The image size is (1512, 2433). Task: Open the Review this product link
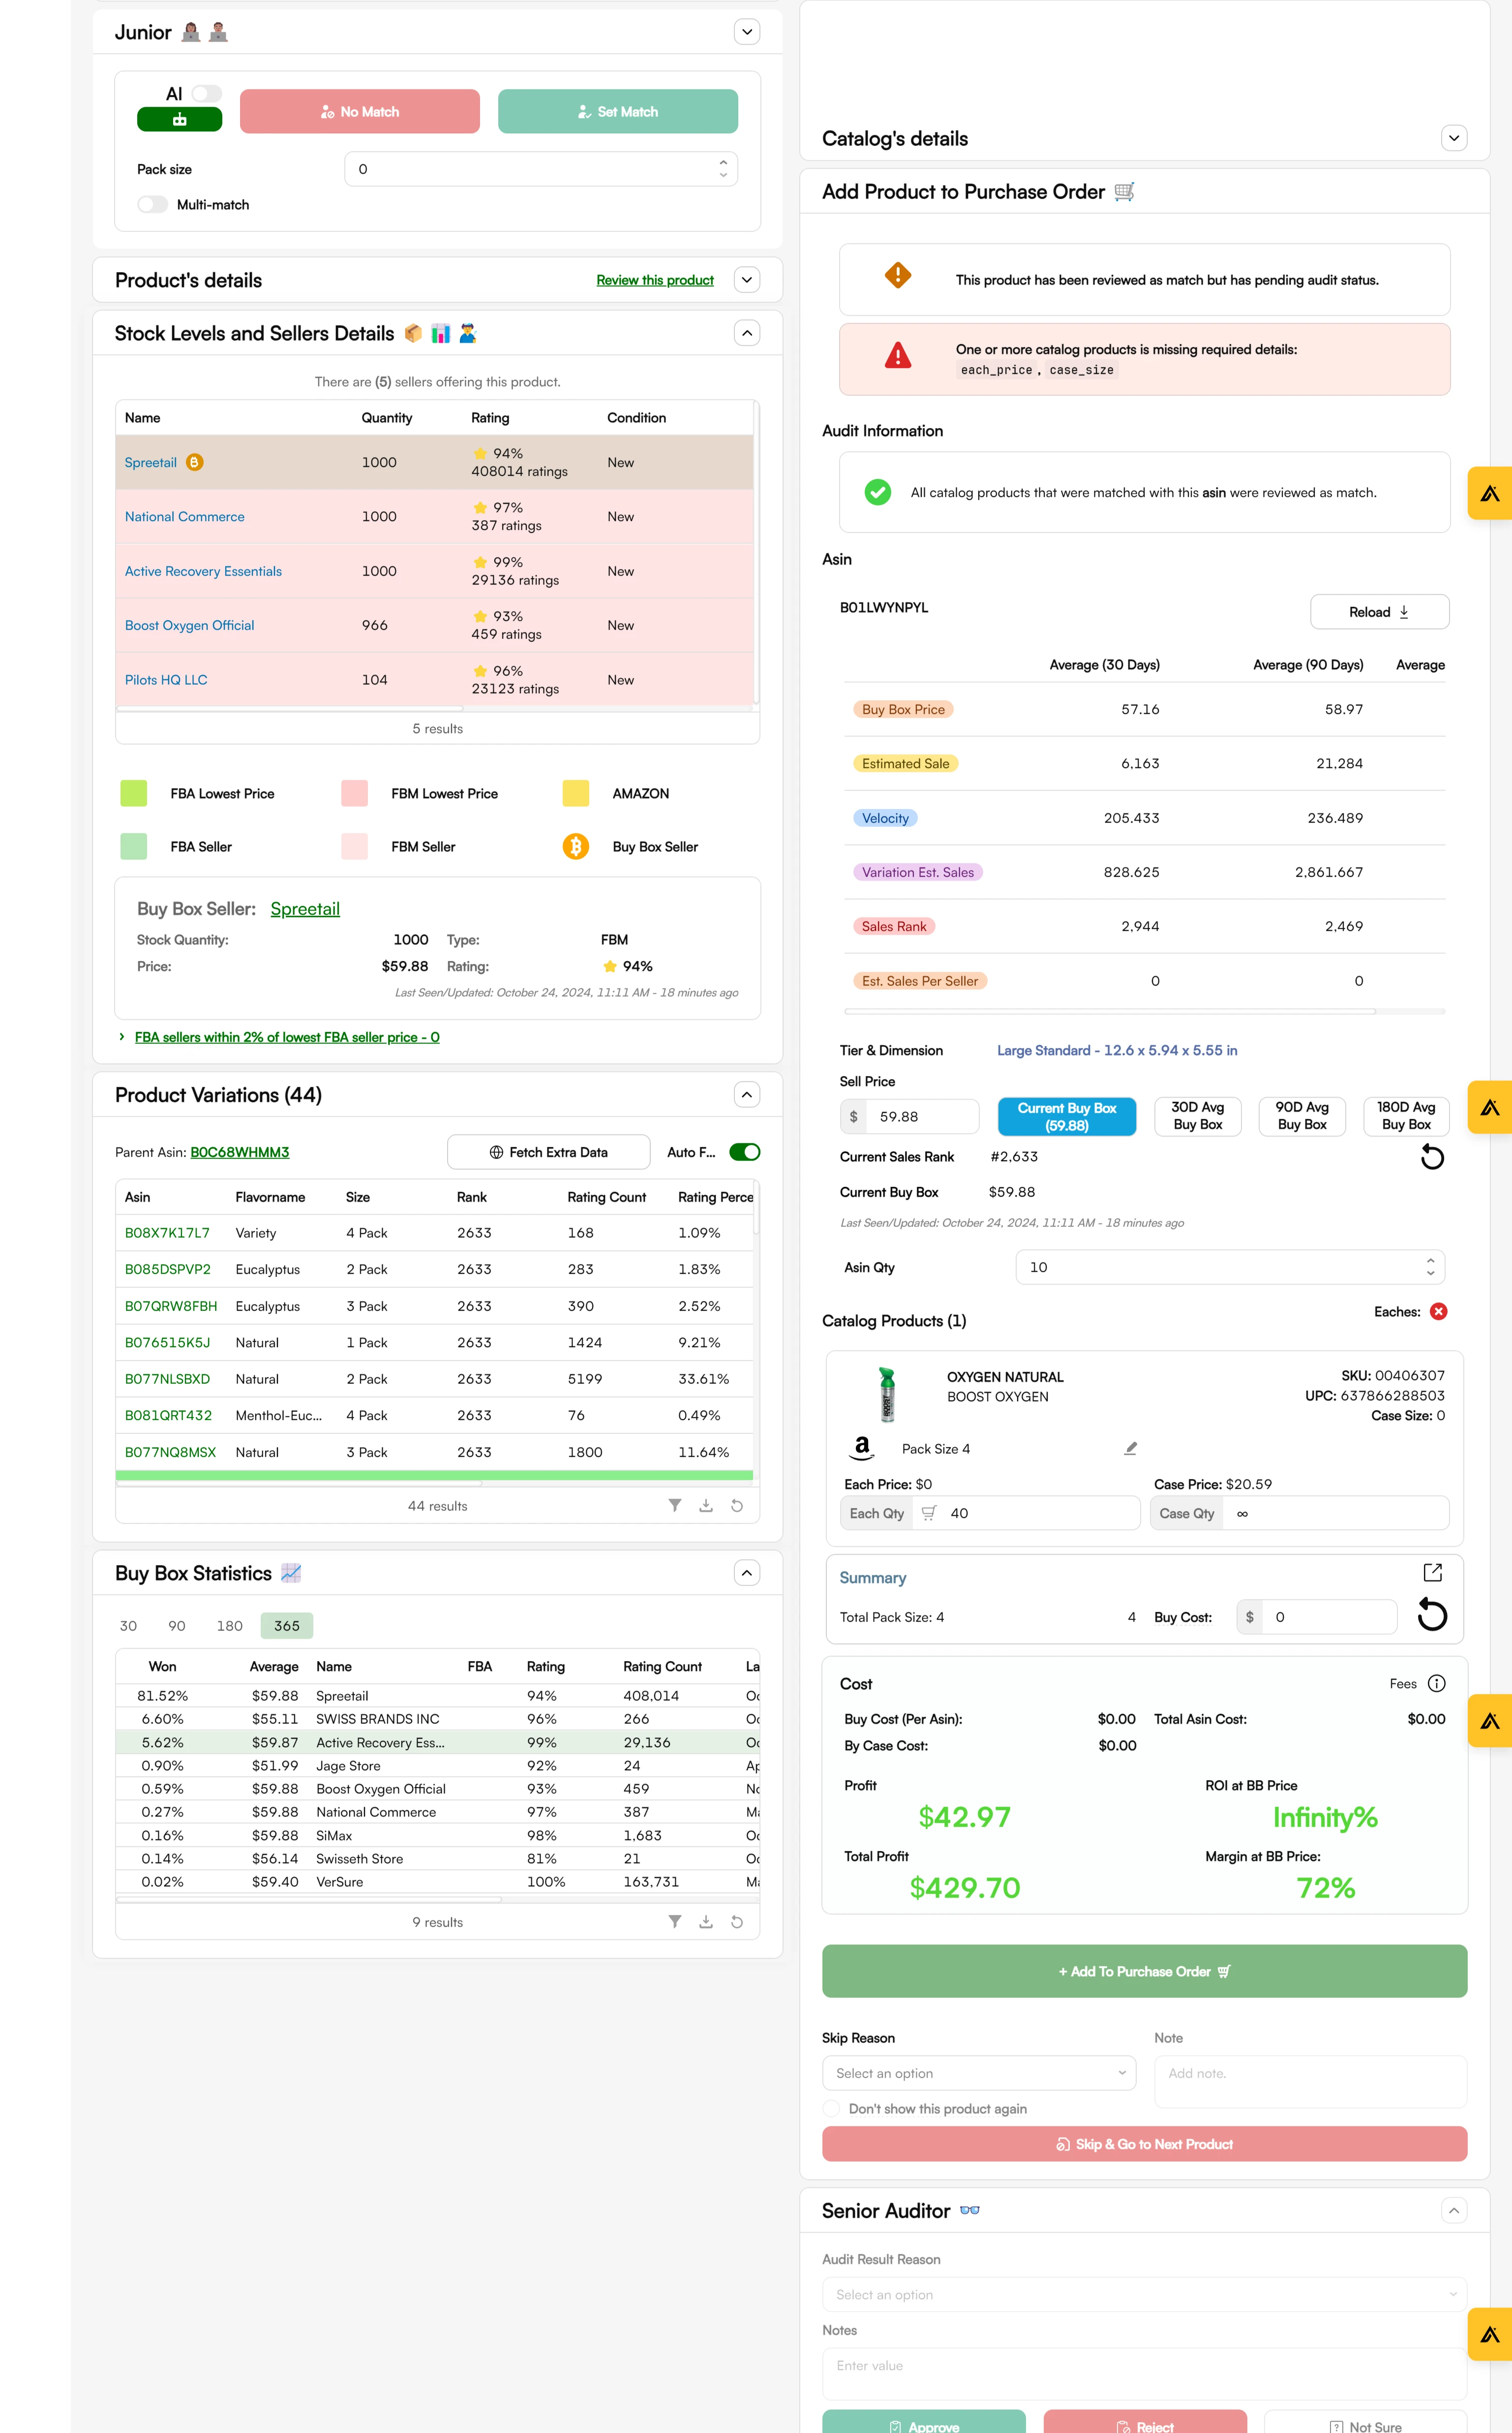click(655, 280)
